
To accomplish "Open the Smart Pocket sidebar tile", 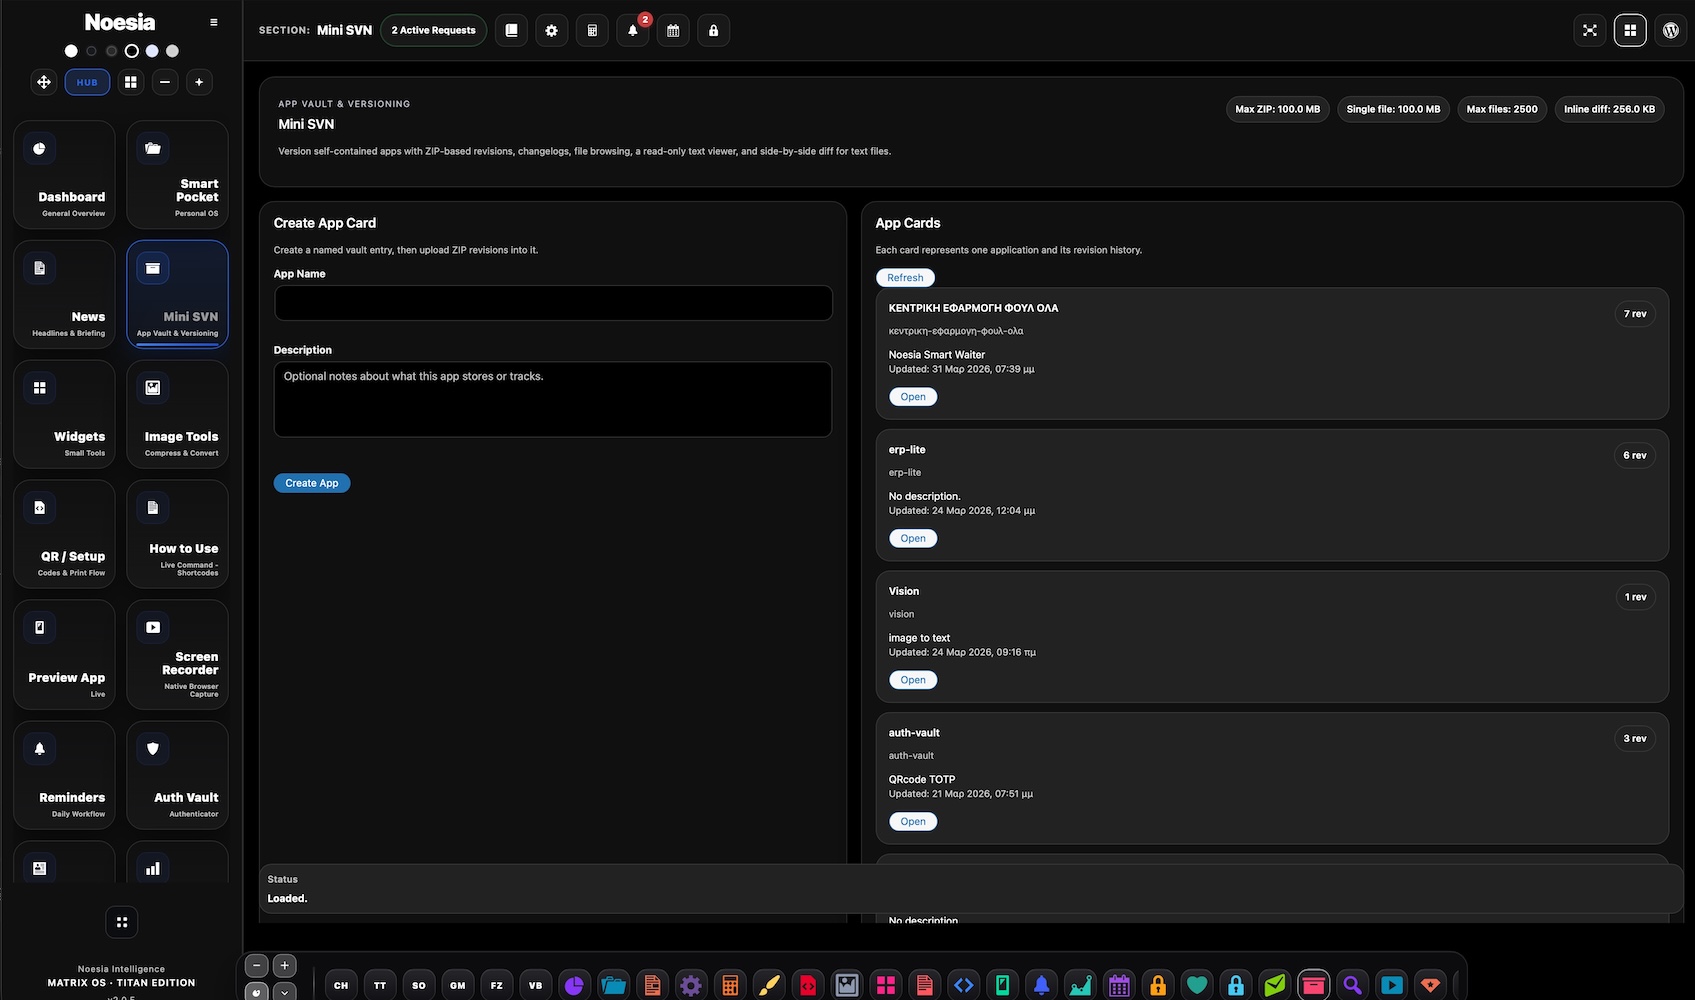I will click(x=177, y=175).
